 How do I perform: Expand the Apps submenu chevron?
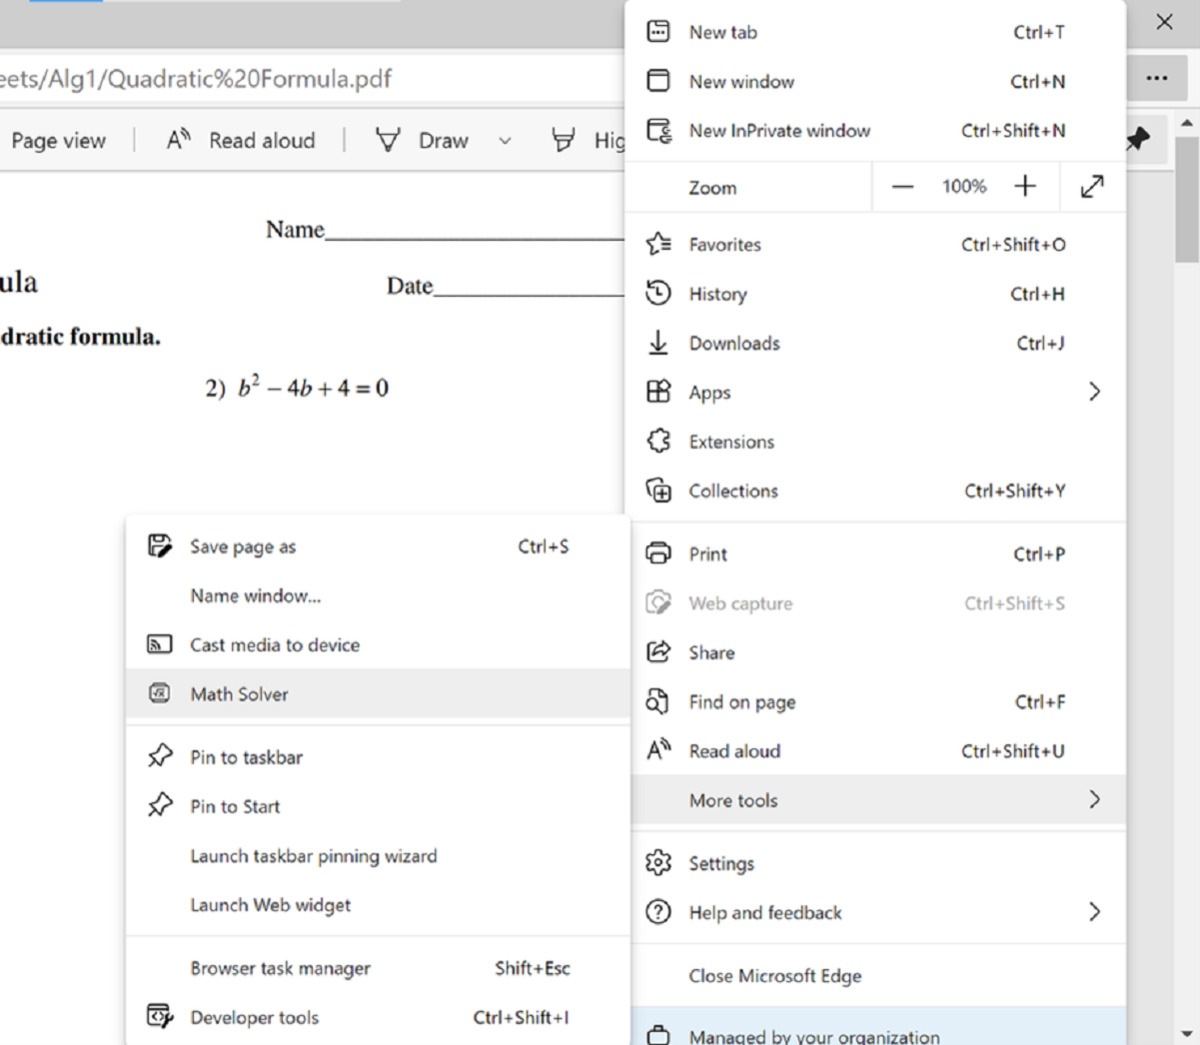tap(1094, 392)
